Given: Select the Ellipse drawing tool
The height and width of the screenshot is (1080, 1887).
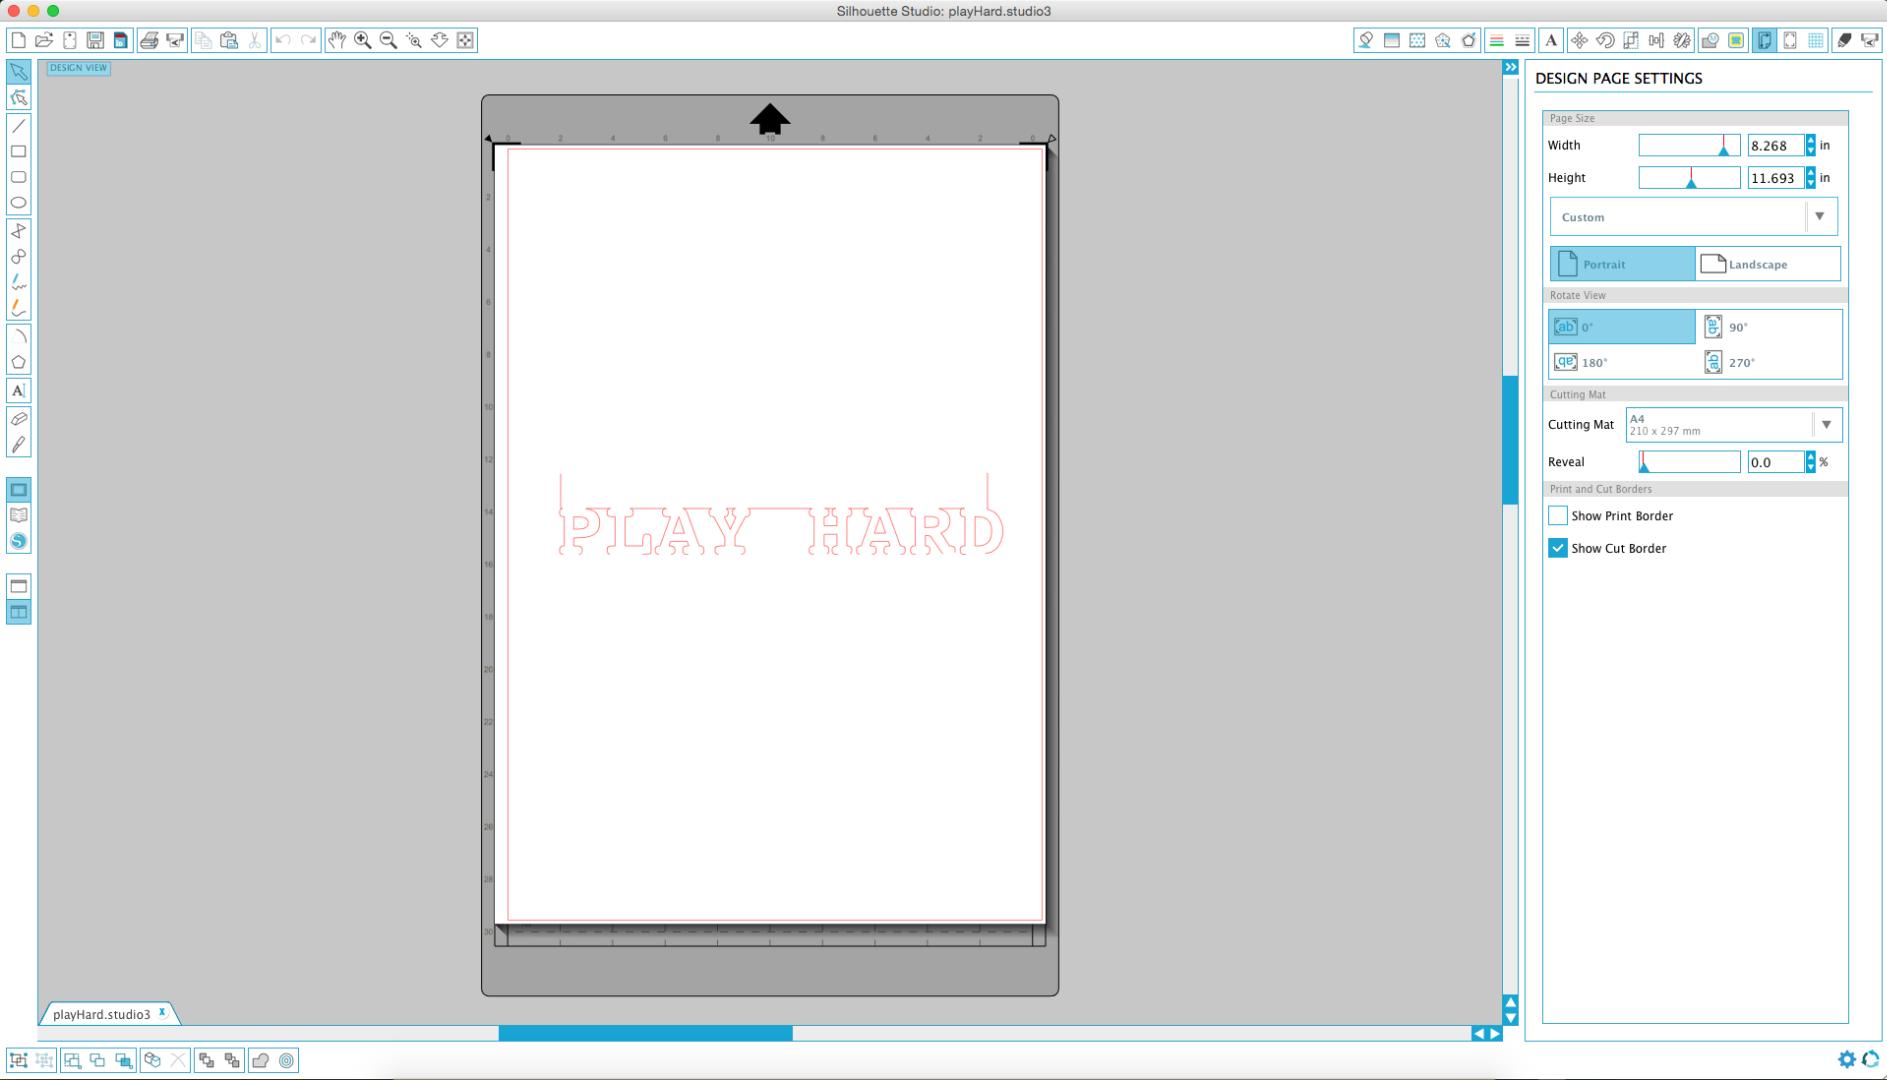Looking at the screenshot, I should [18, 202].
